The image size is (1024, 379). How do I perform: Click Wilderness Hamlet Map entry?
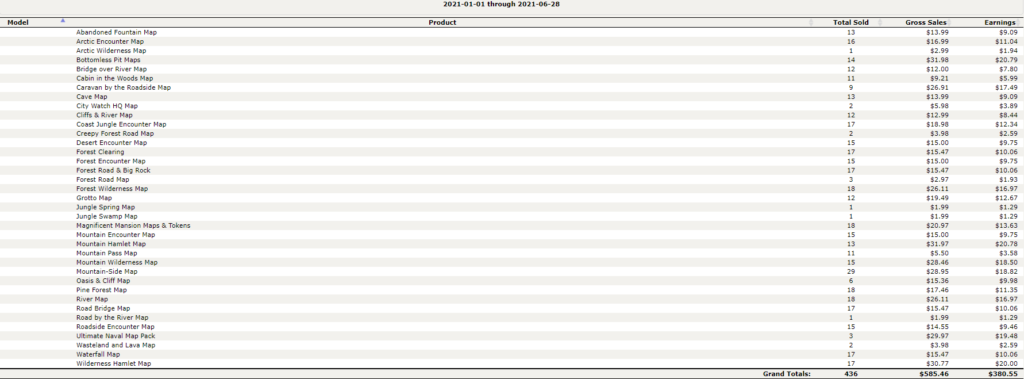[113, 363]
